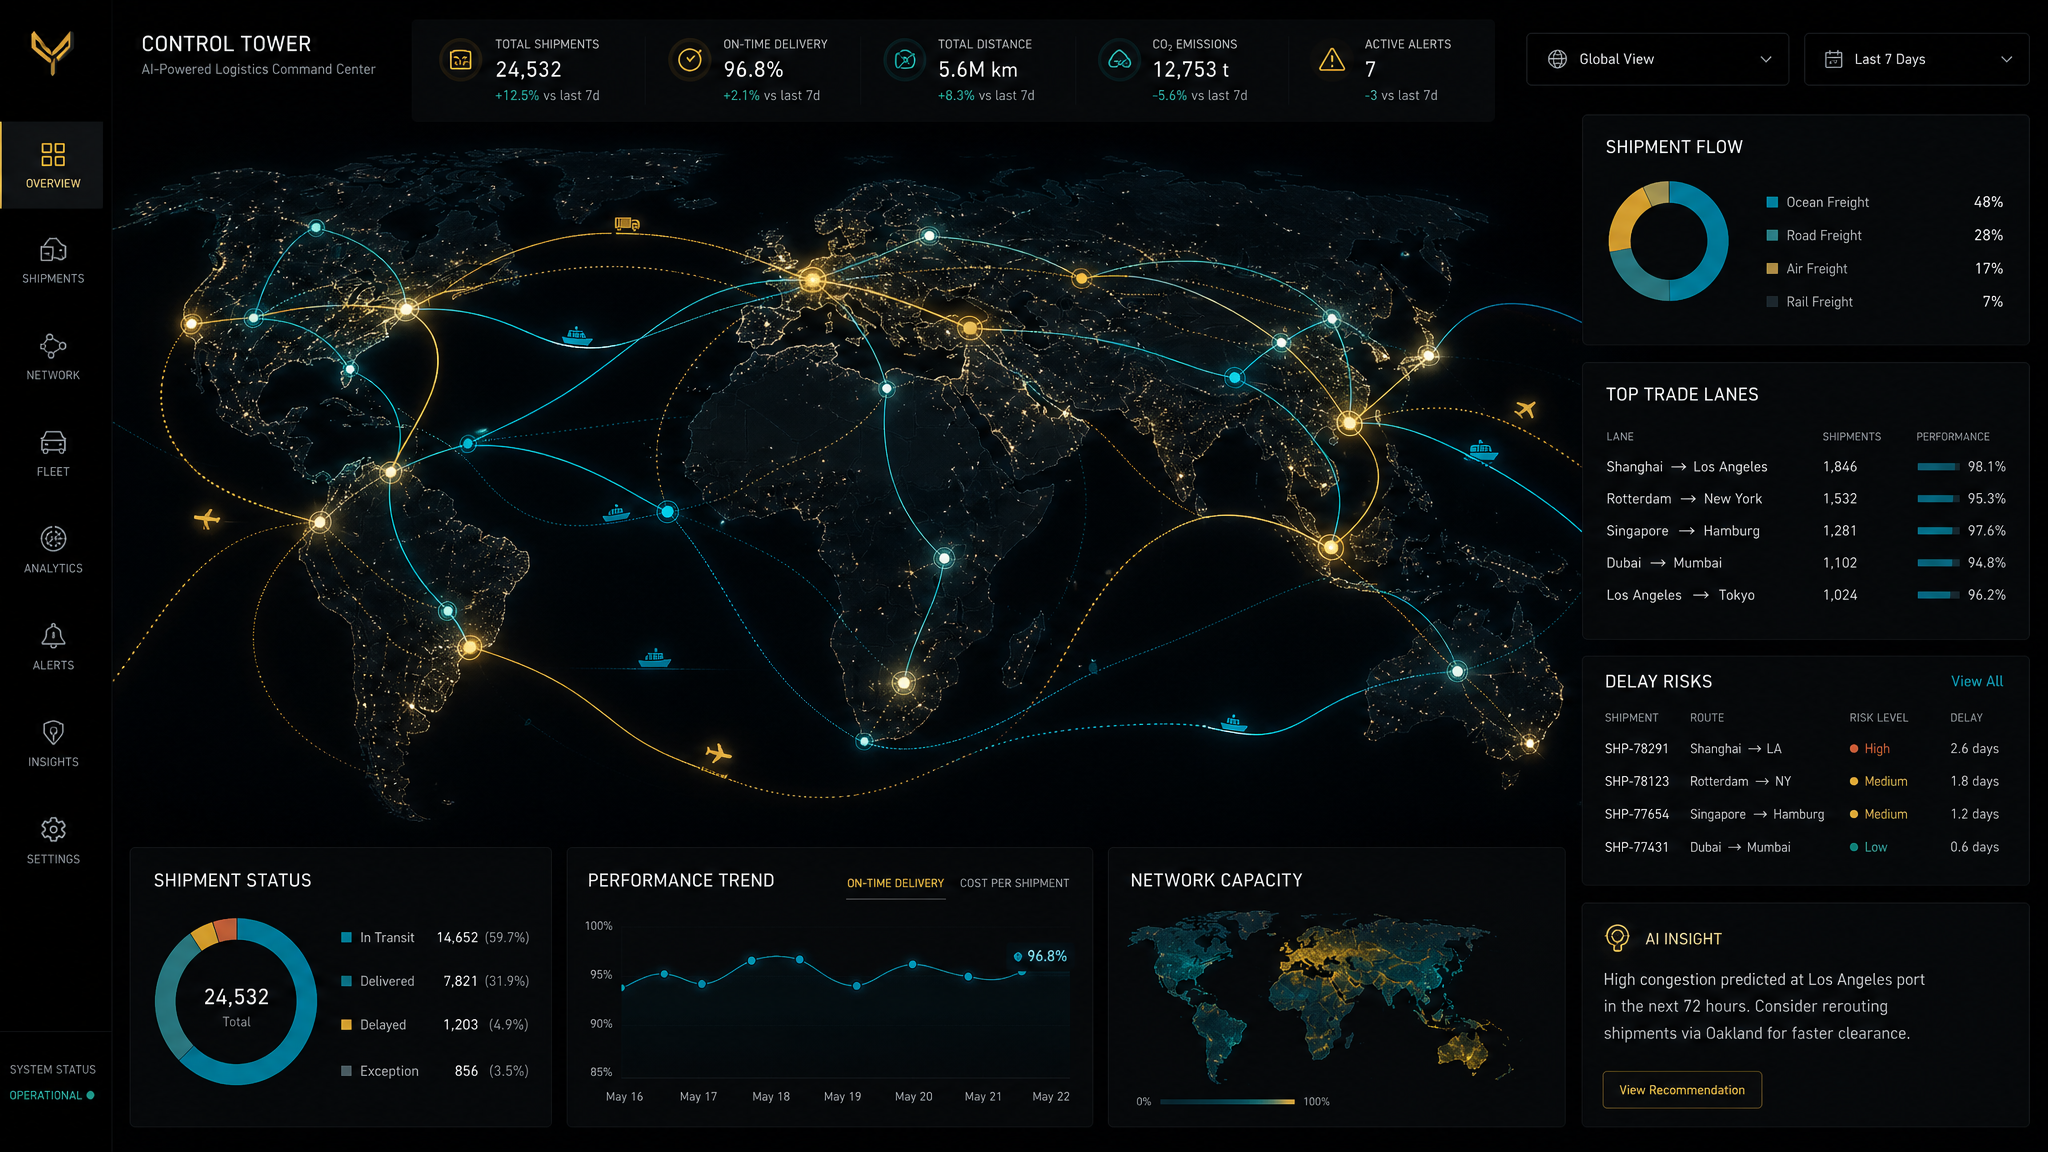Click the Operational system status indicator

pyautogui.click(x=52, y=1095)
